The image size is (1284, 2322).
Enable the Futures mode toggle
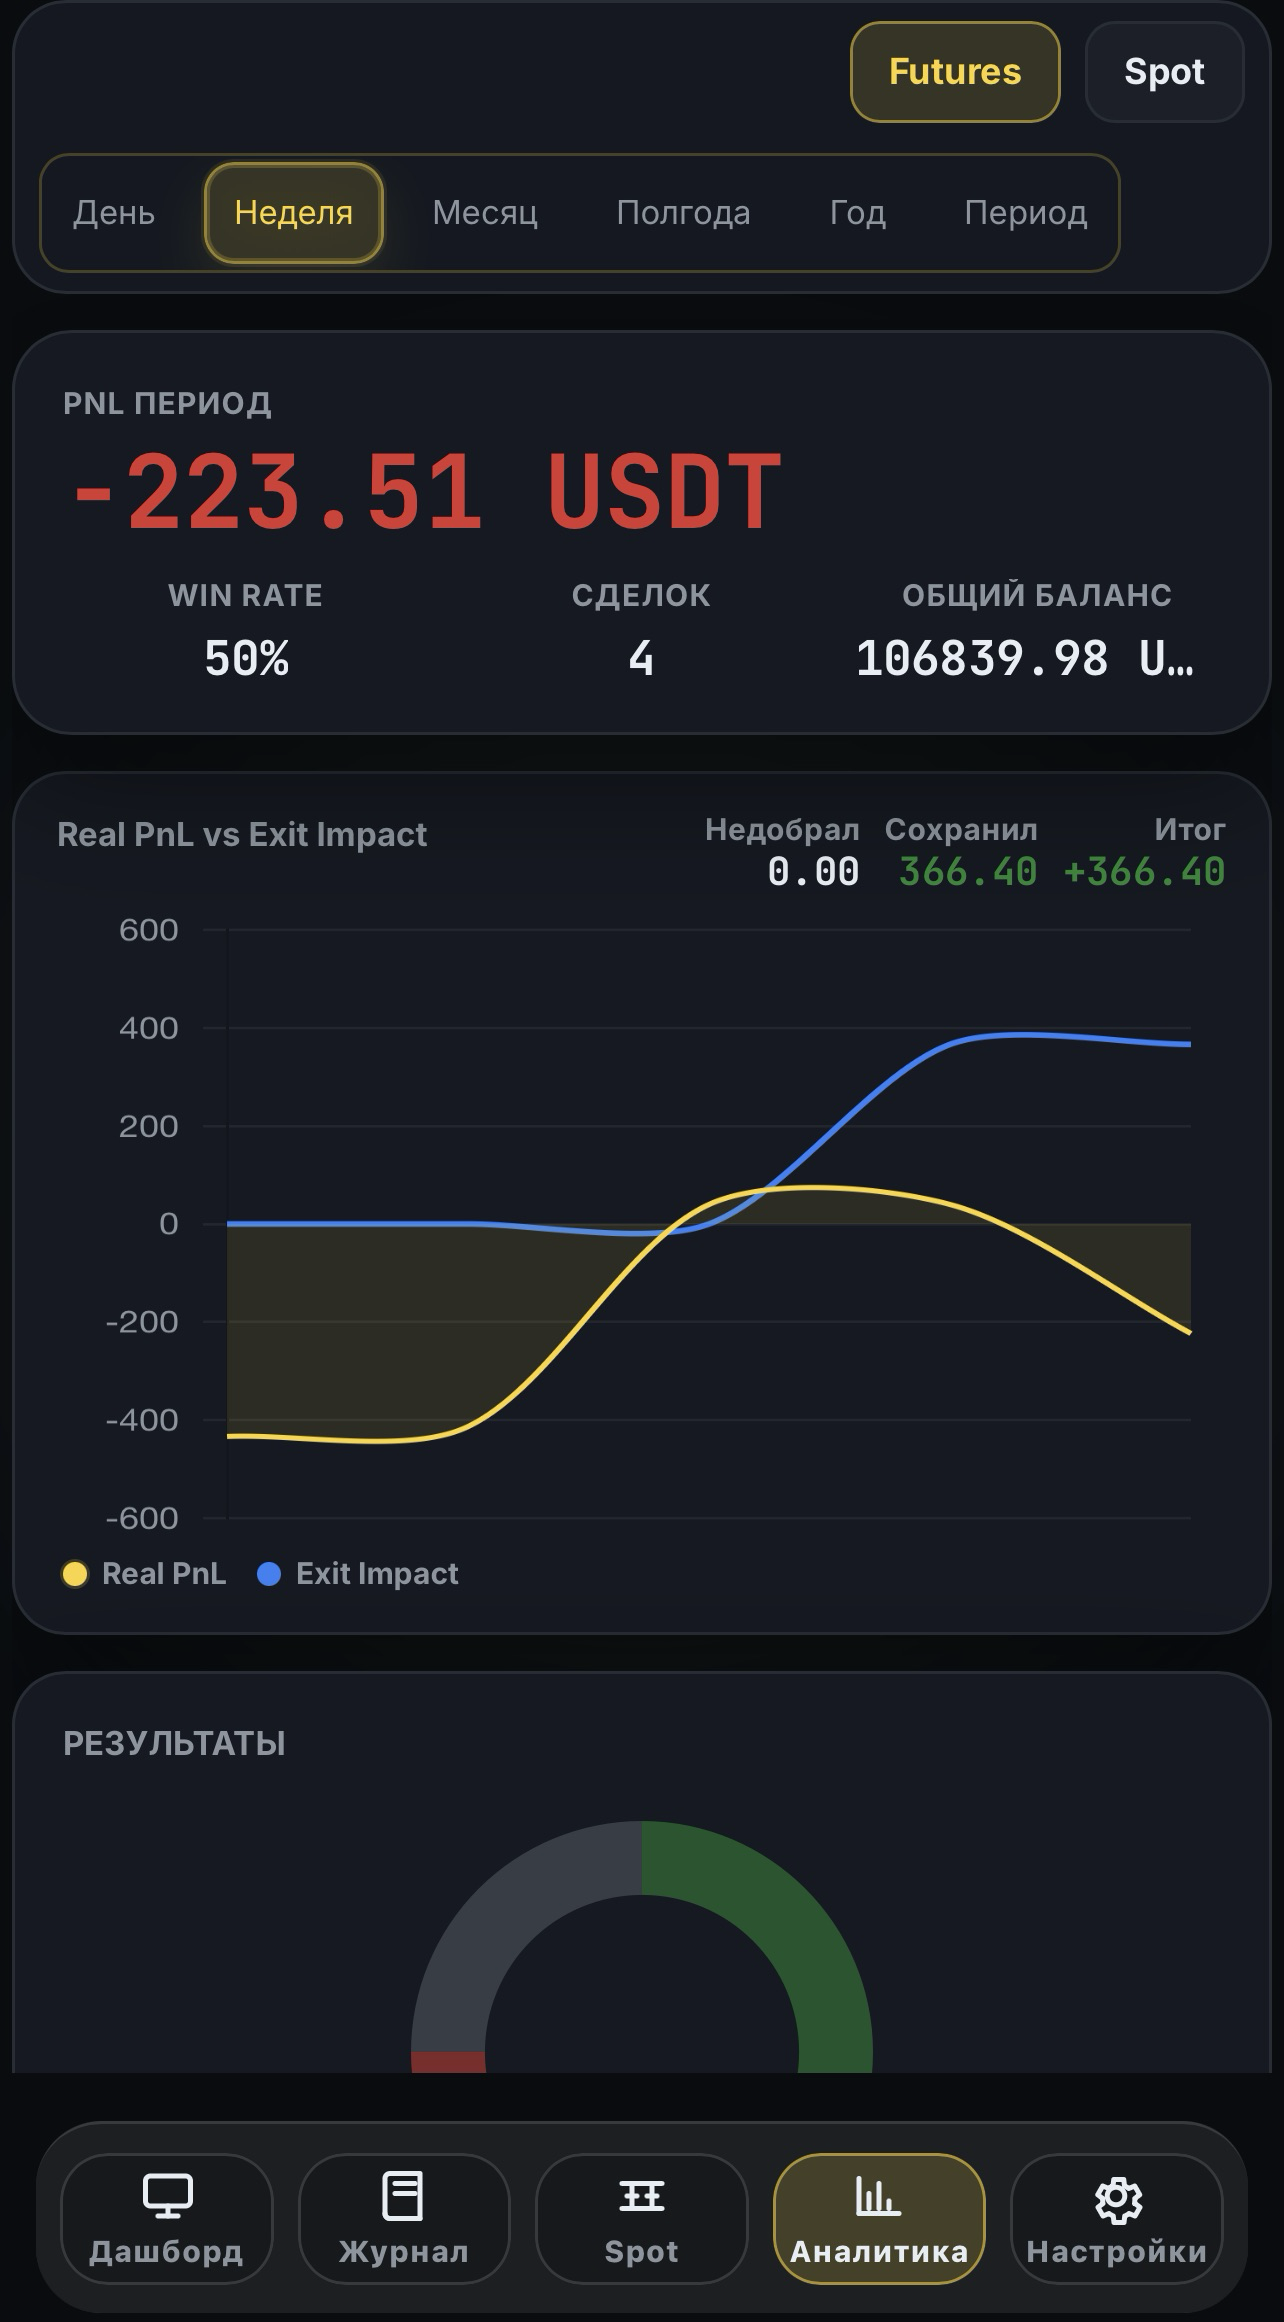(954, 72)
